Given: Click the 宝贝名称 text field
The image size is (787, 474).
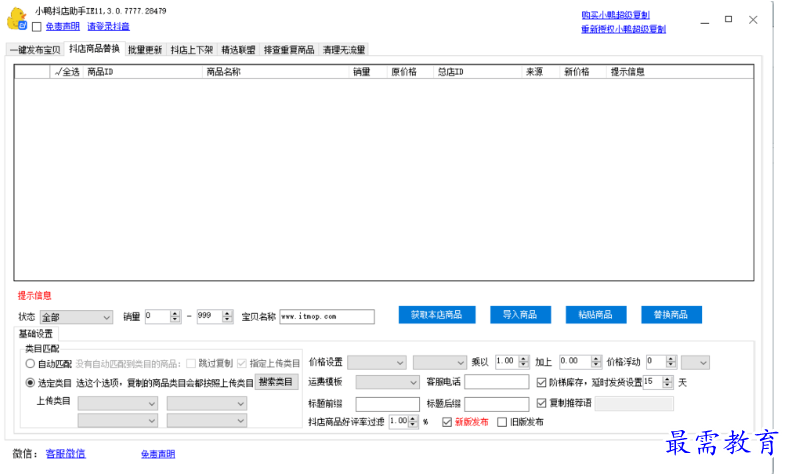Looking at the screenshot, I should [327, 317].
